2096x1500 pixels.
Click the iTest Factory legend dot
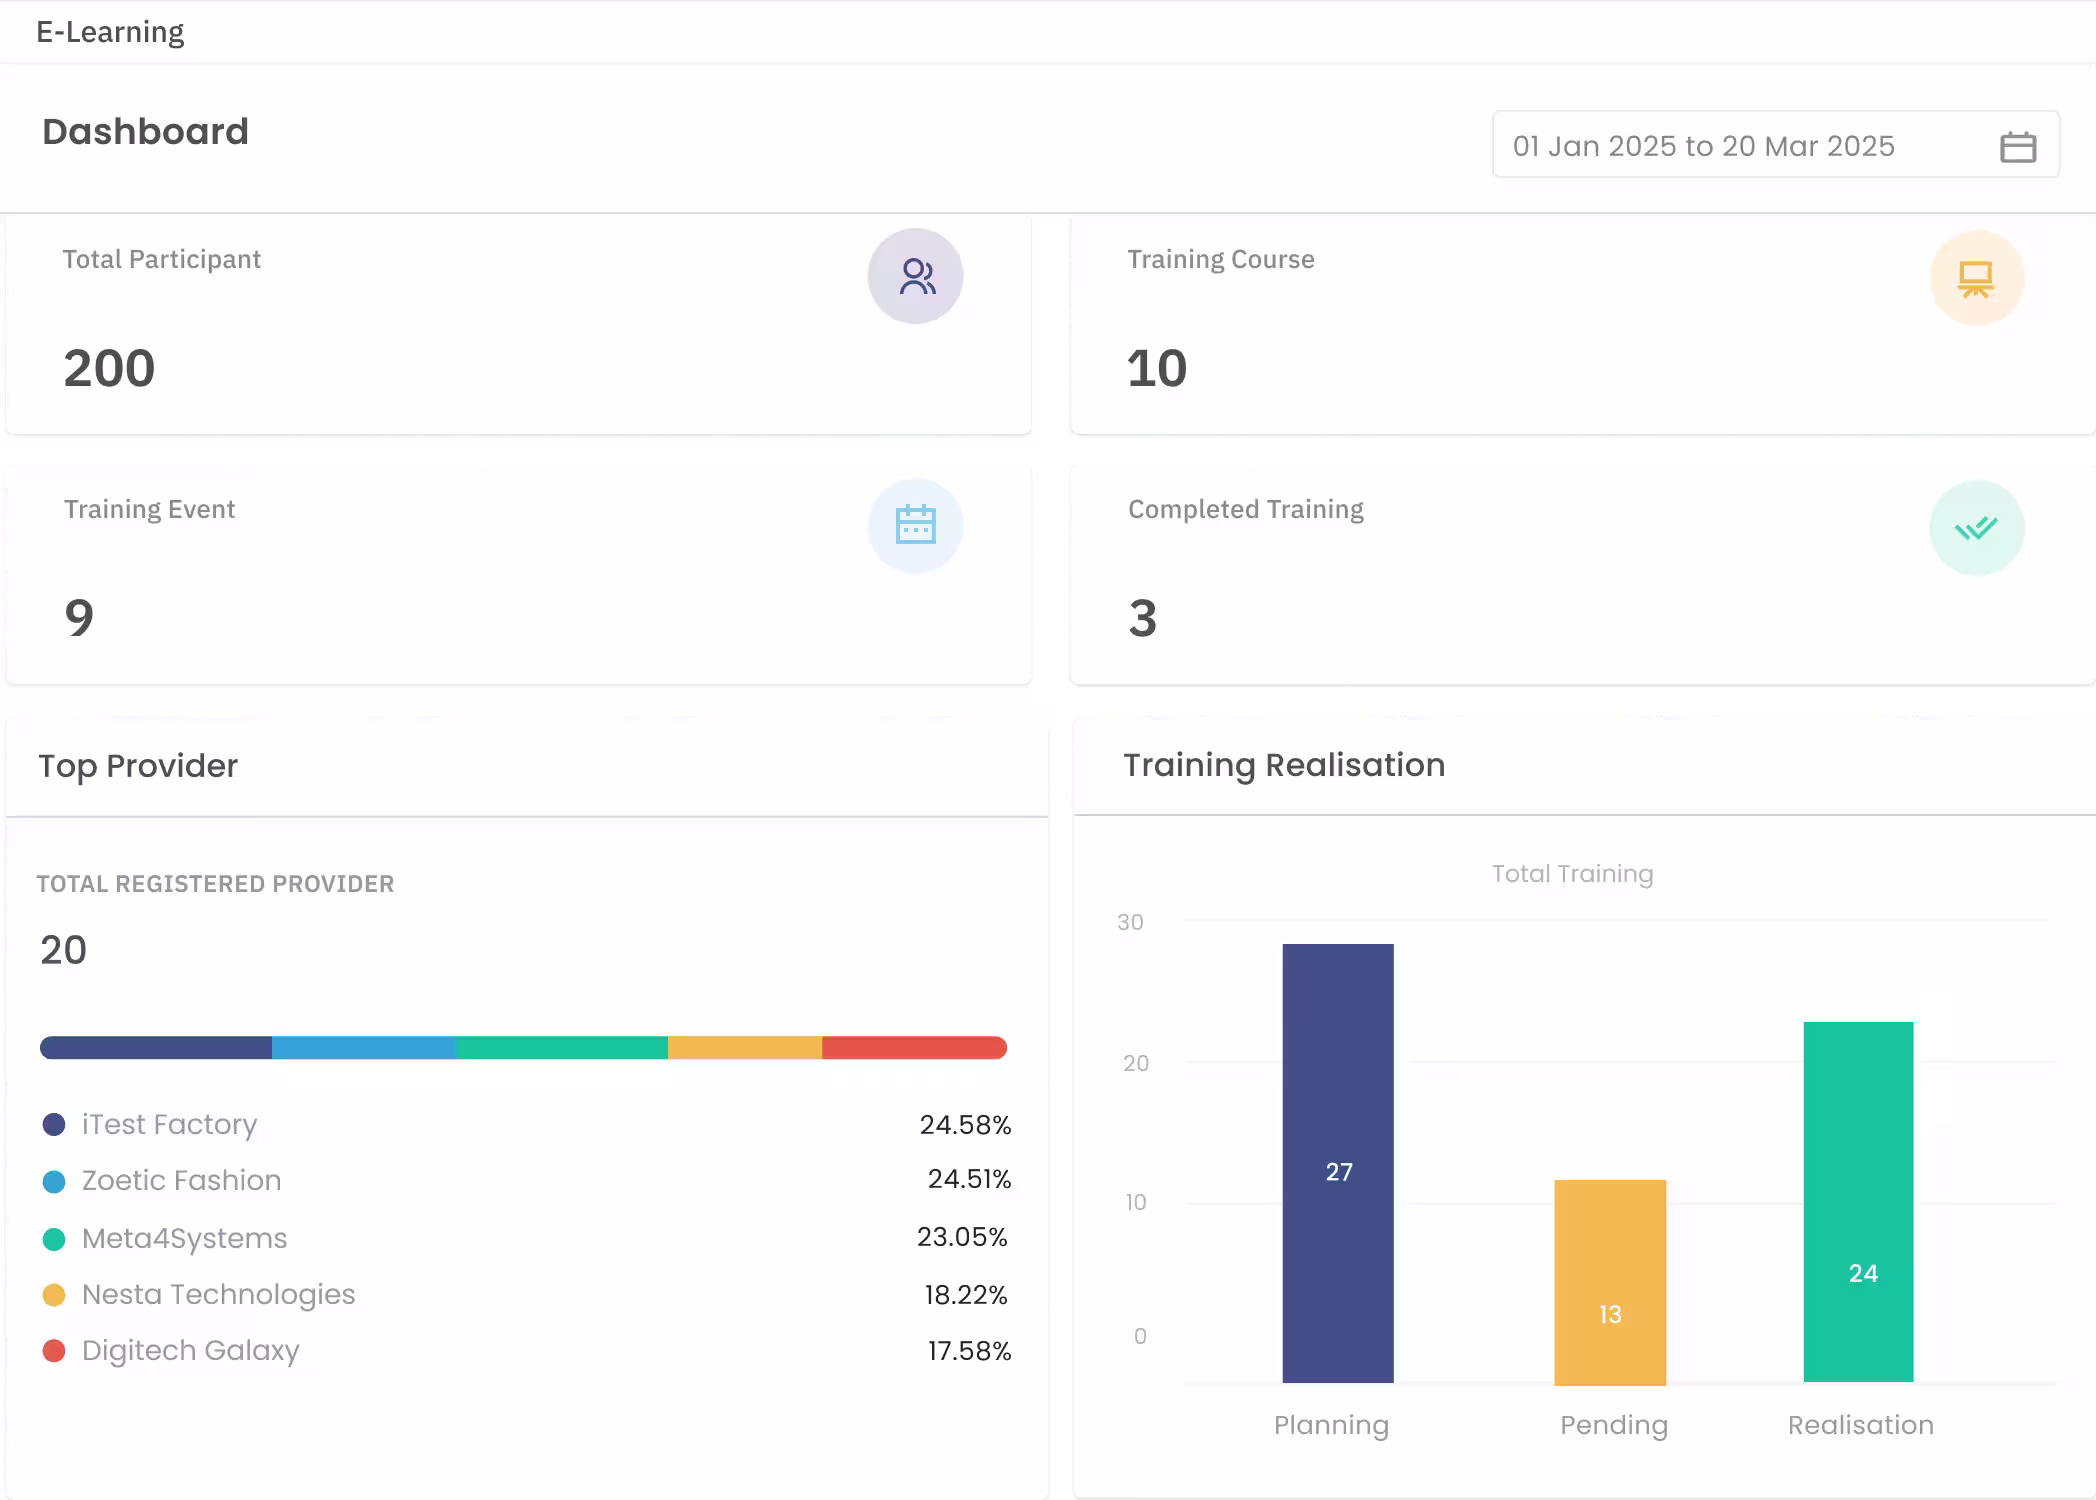click(54, 1124)
